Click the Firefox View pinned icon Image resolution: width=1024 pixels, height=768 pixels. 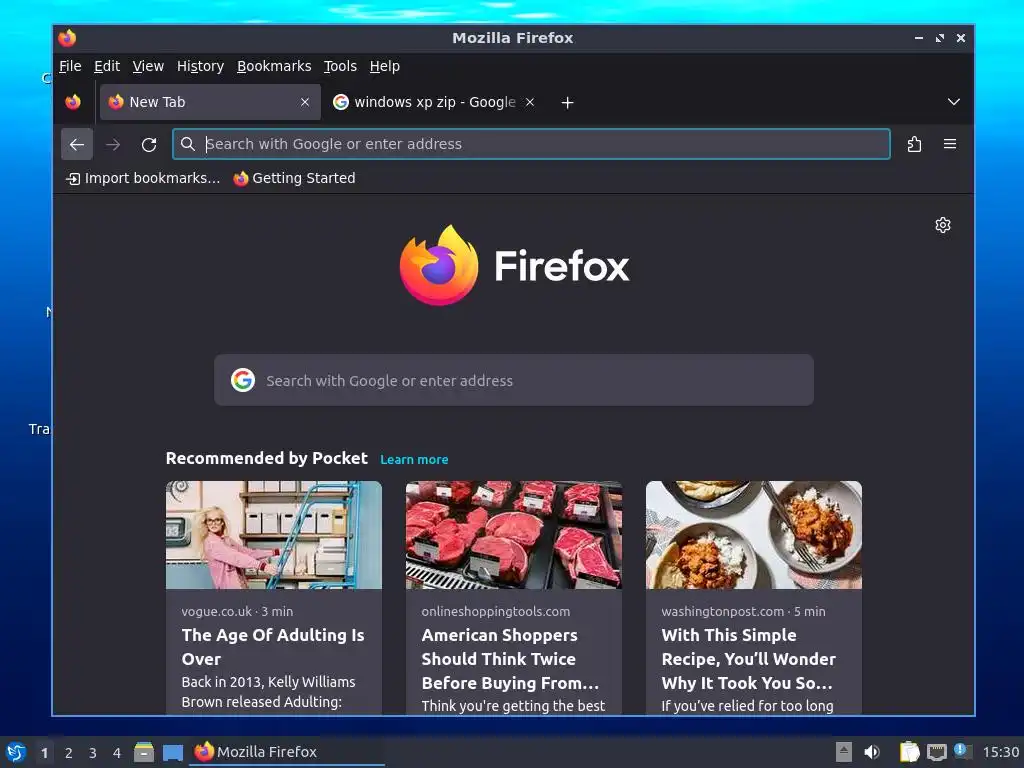coord(73,103)
